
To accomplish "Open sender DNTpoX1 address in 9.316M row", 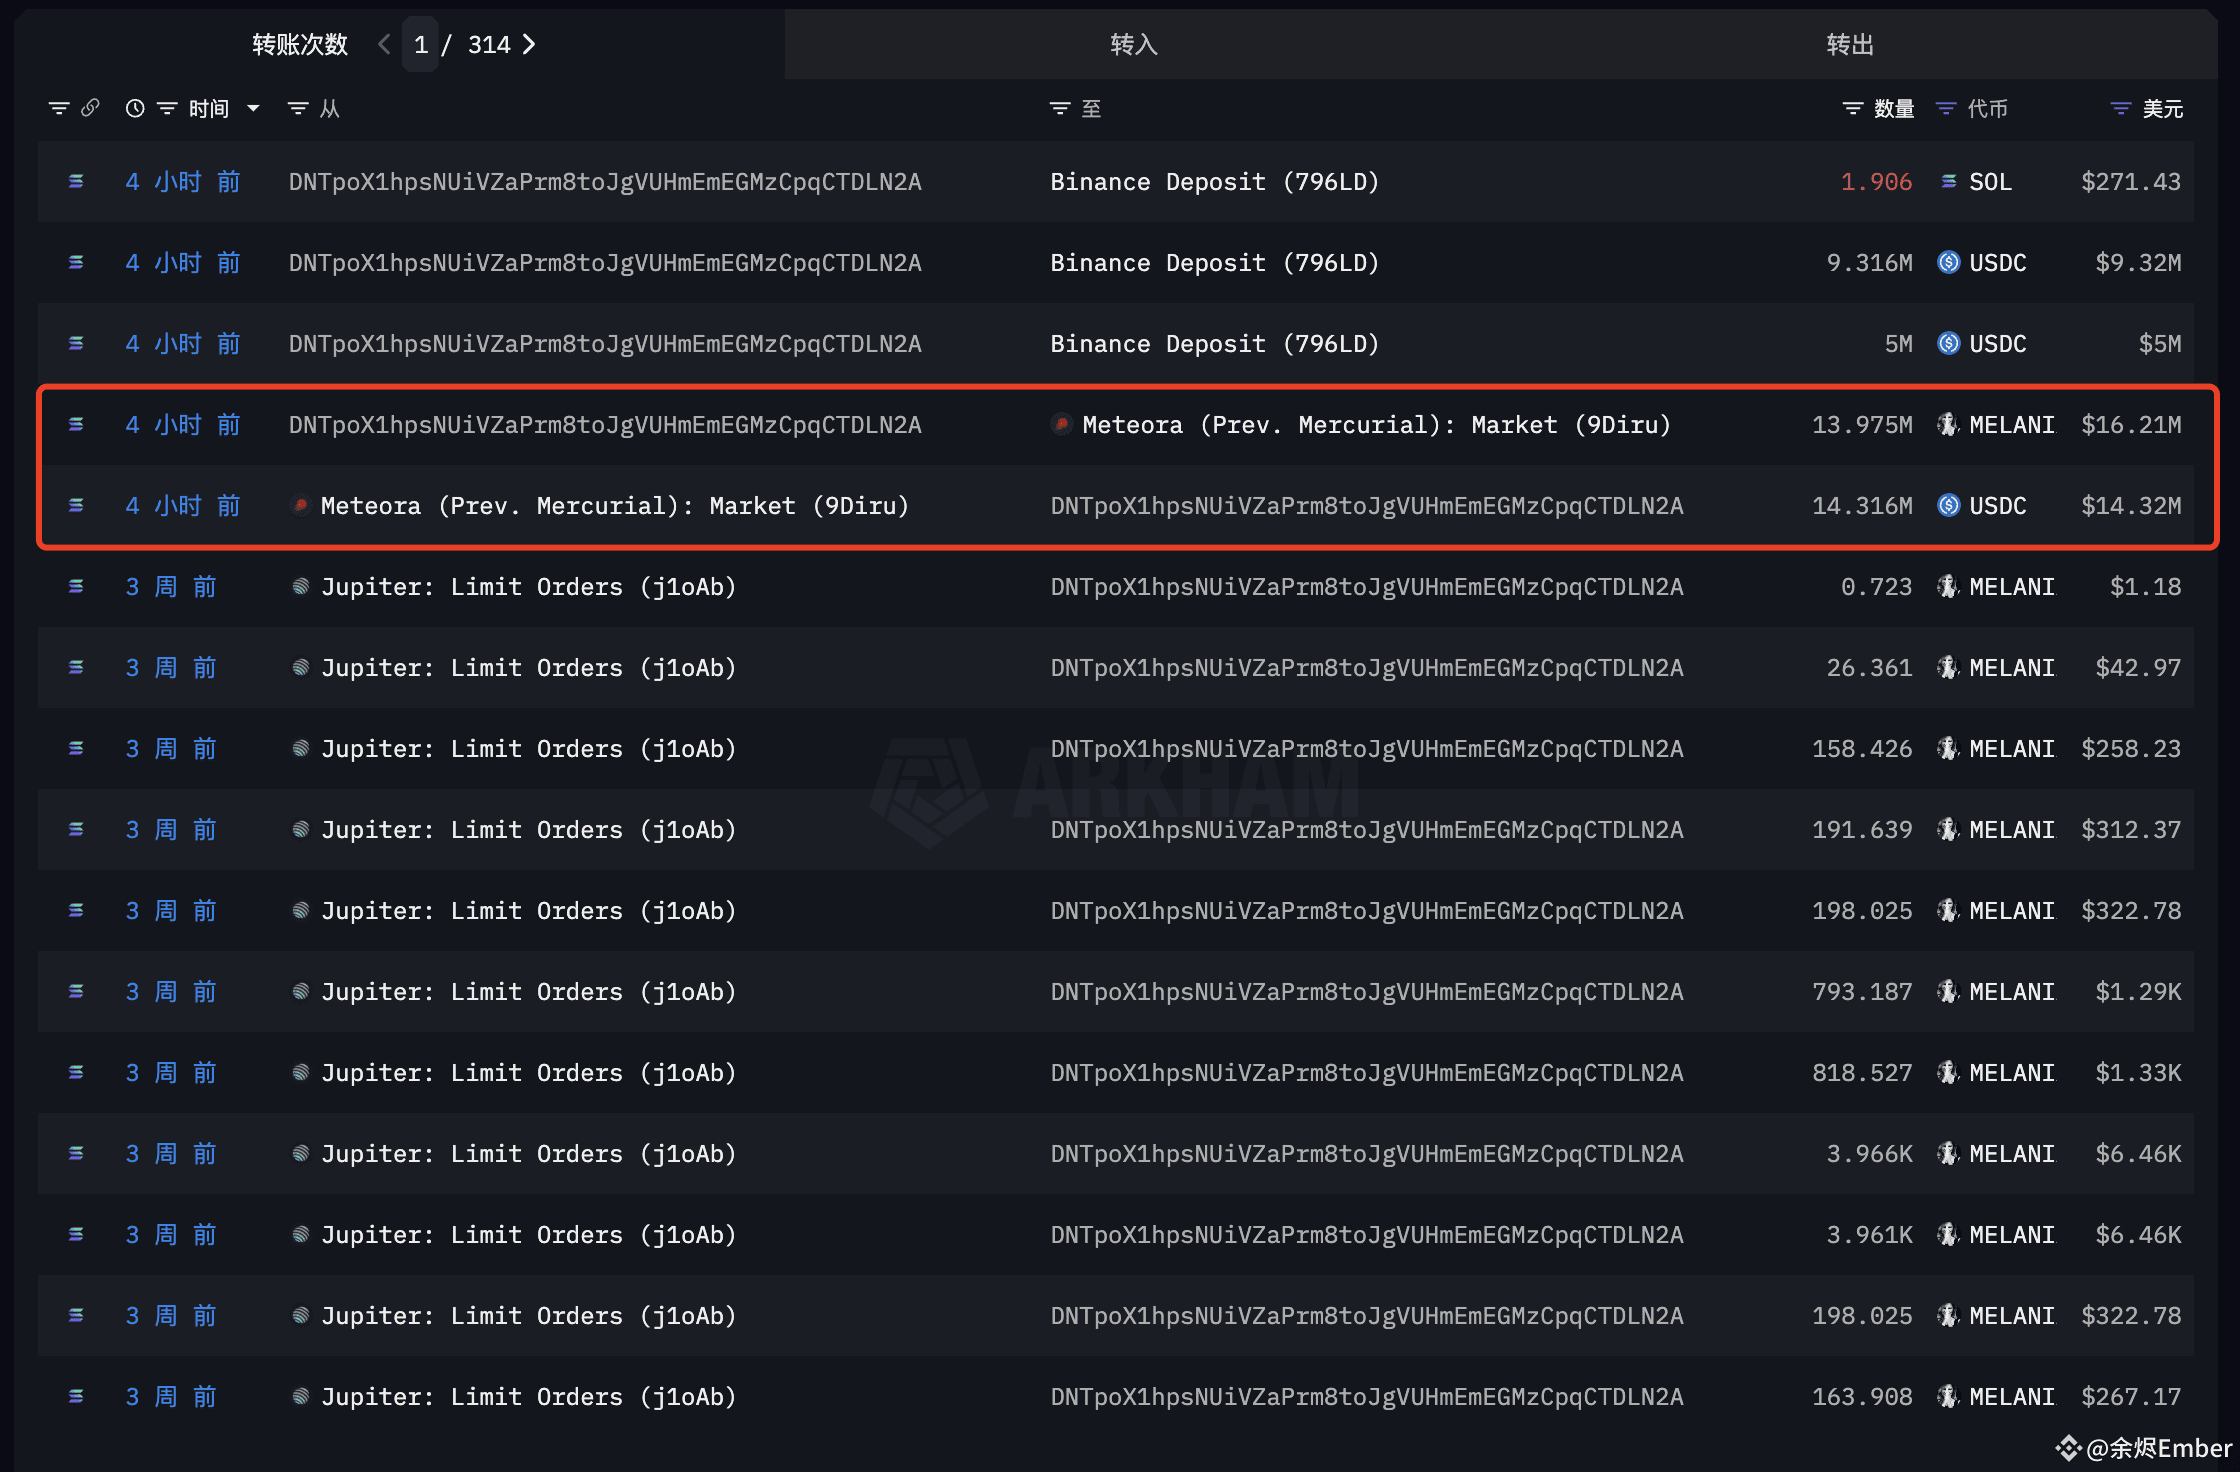I will point(605,263).
